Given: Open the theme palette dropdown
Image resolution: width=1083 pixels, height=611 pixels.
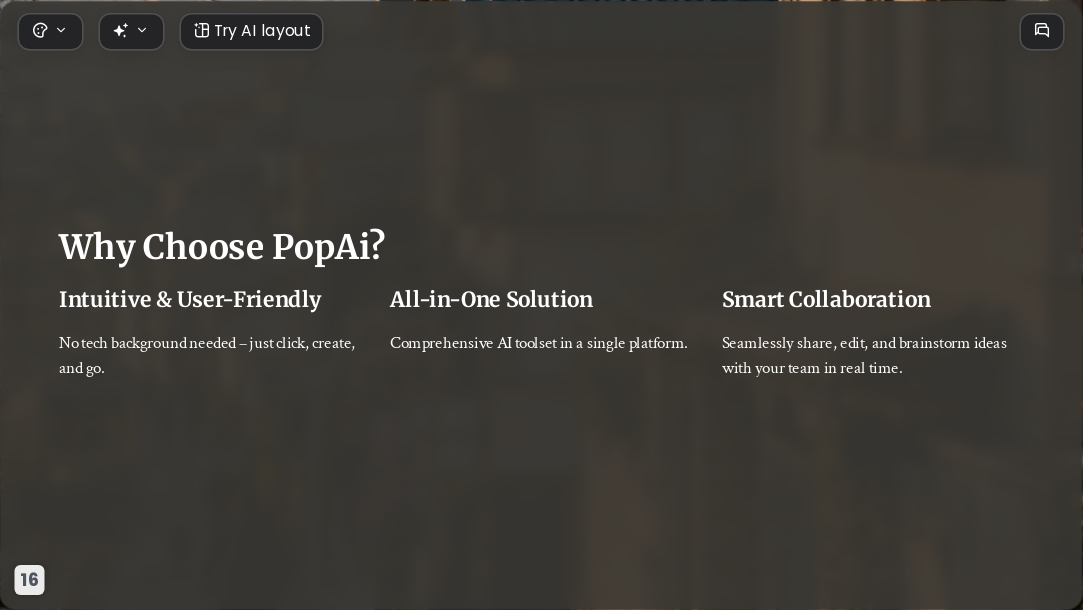Looking at the screenshot, I should point(50,31).
